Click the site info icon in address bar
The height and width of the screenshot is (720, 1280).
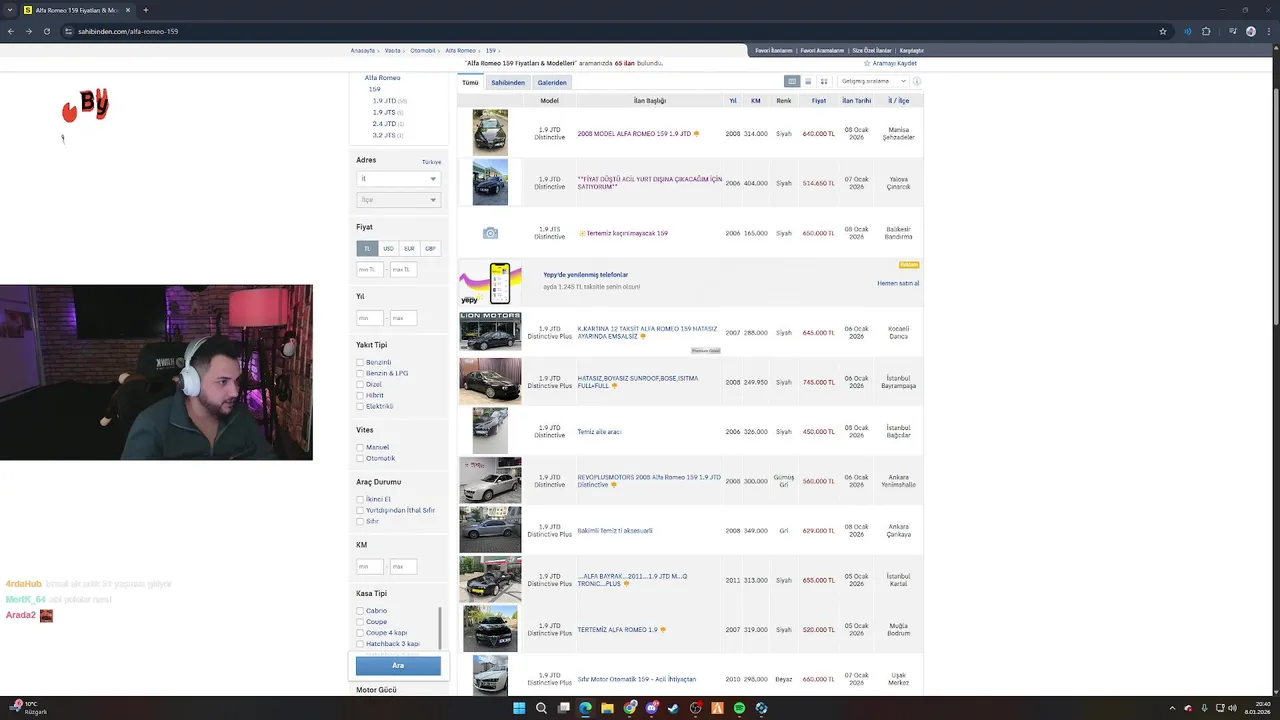[69, 31]
